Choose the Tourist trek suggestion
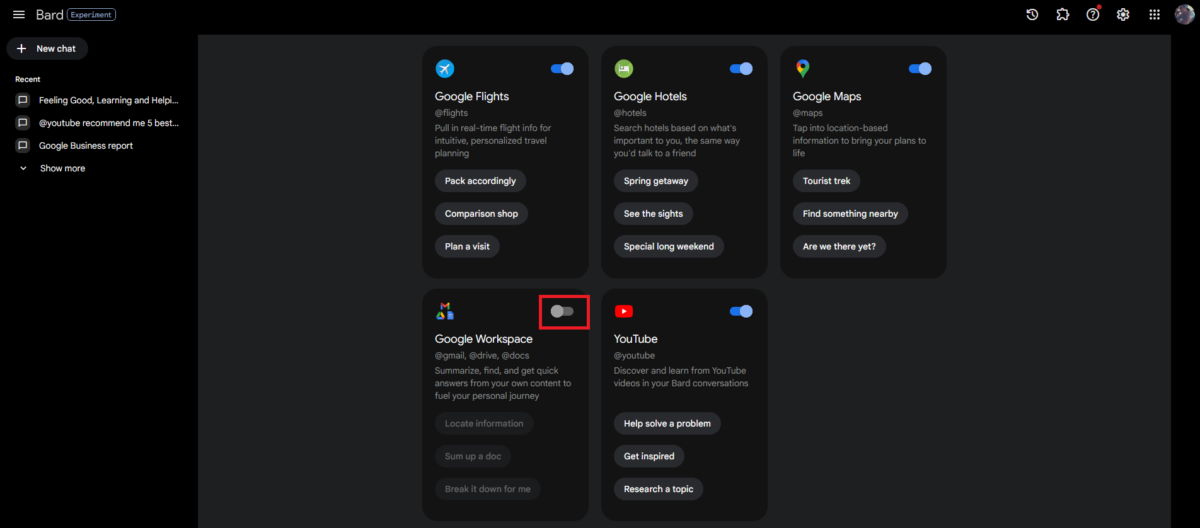The image size is (1200, 528). click(827, 181)
